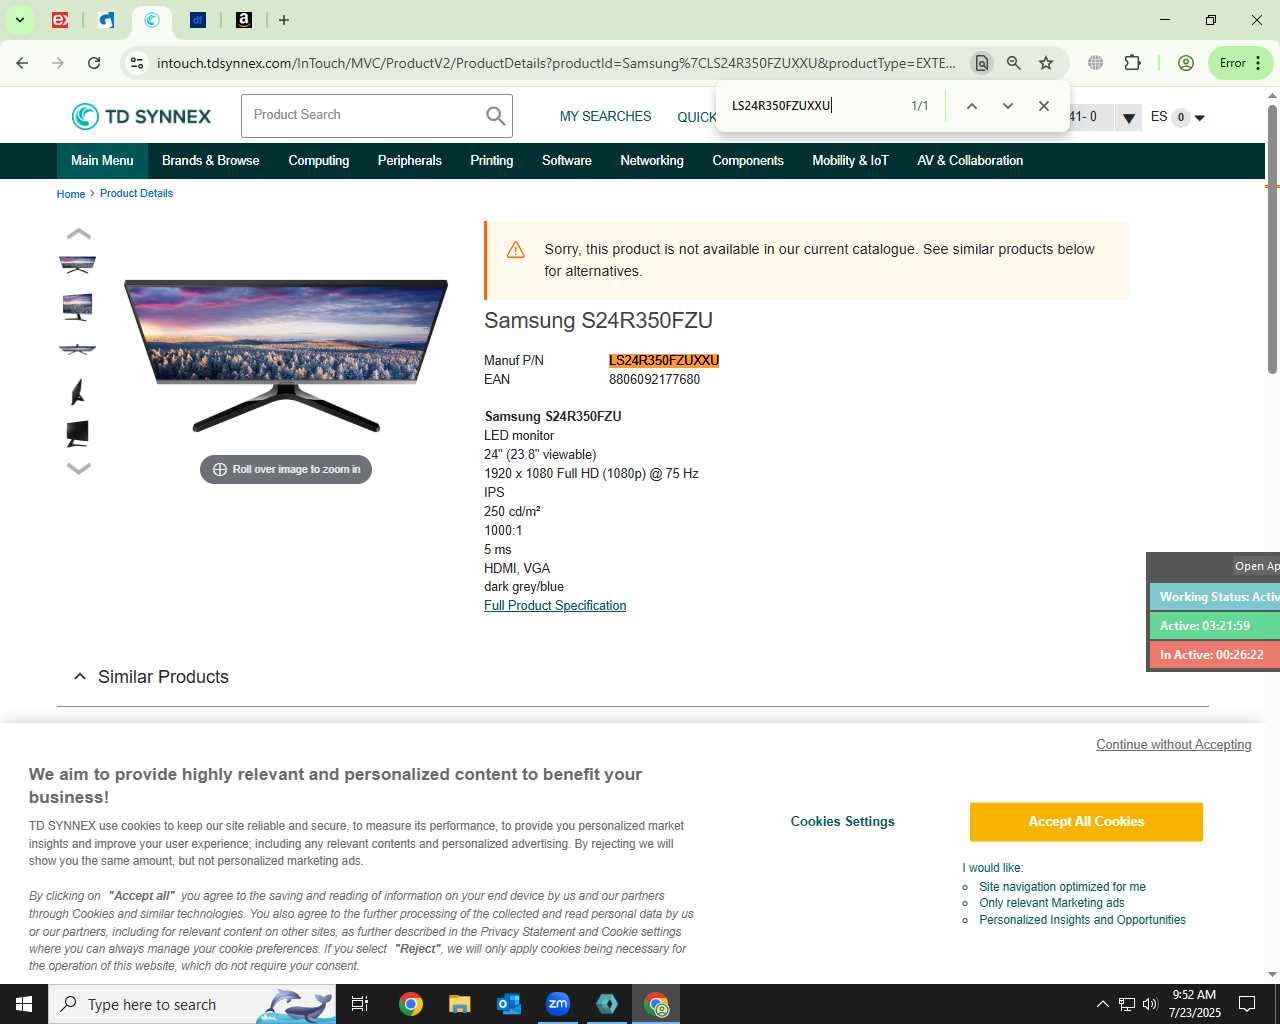
Task: Open the Chrome profile icon
Action: [x=1186, y=63]
